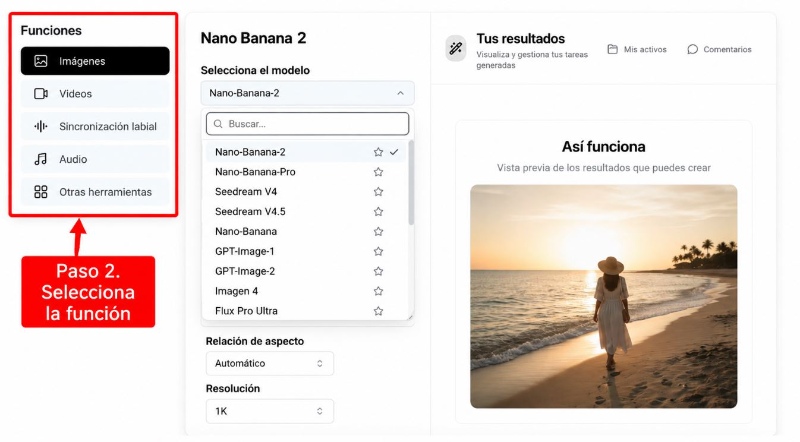Pick the Seedream V4.5 model
Viewport: 800px width, 442px height.
click(306, 212)
